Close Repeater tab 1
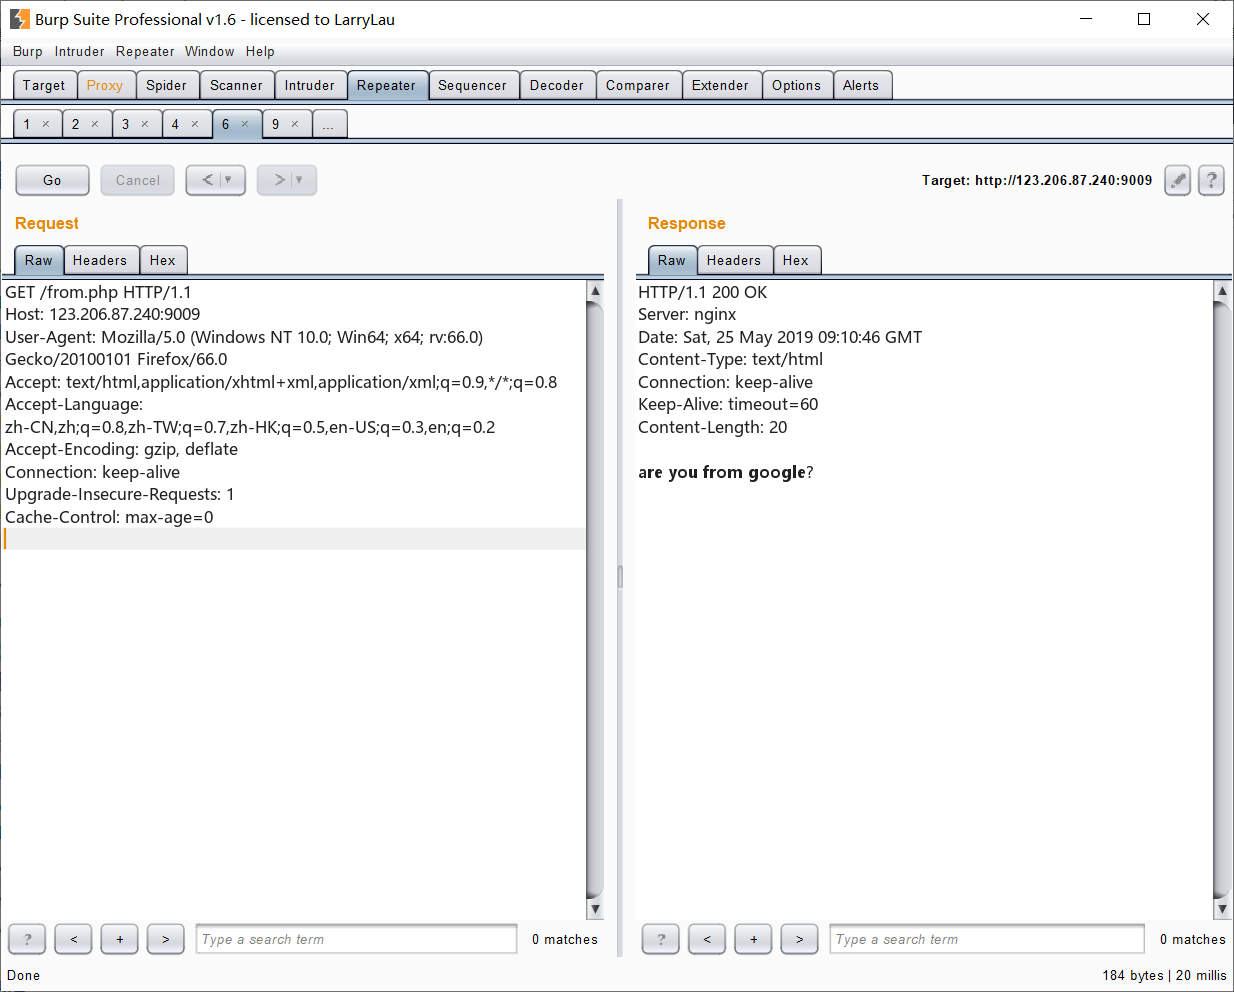The image size is (1234, 992). (46, 124)
